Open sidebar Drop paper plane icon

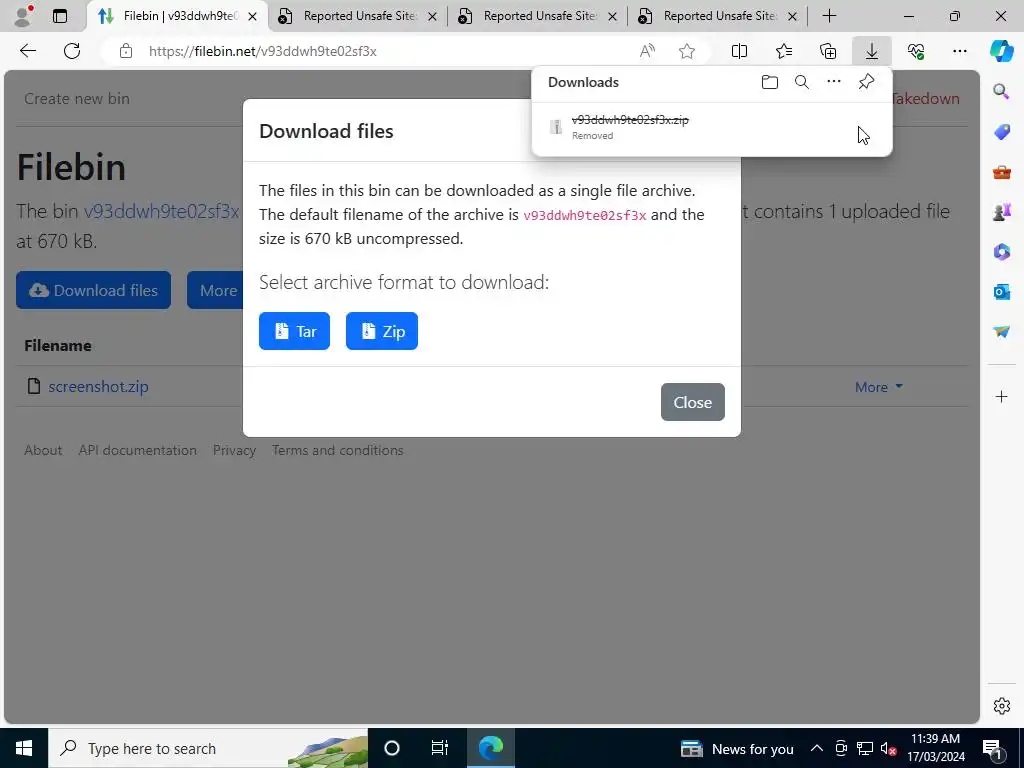[x=1001, y=331]
